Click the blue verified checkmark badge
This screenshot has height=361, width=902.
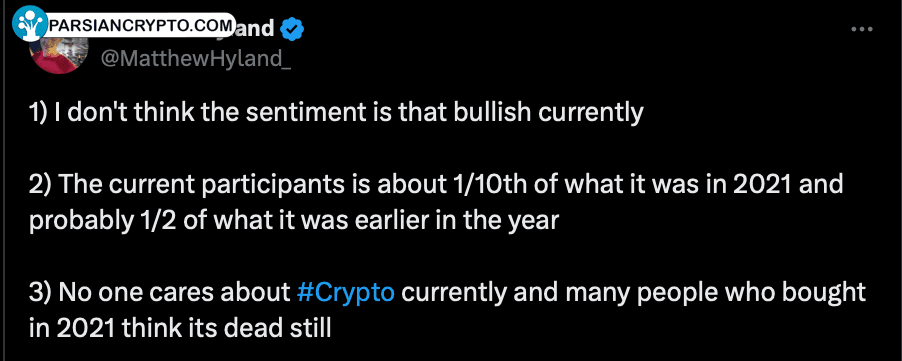pyautogui.click(x=292, y=29)
